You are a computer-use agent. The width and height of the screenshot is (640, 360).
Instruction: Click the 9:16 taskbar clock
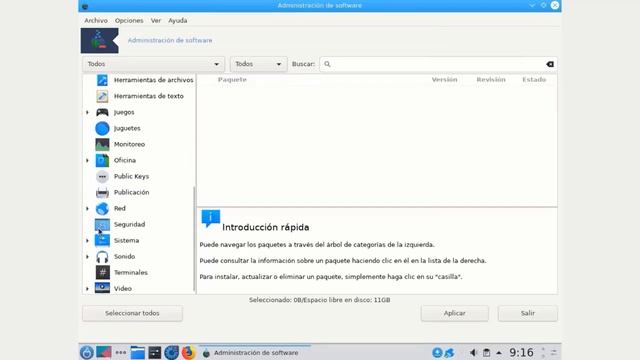point(521,352)
